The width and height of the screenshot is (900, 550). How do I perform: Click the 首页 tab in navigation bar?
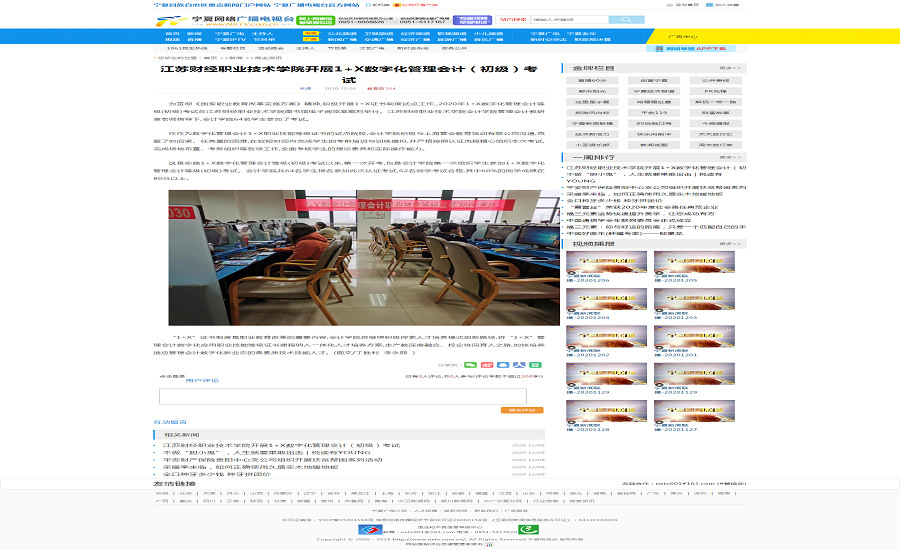[x=172, y=34]
